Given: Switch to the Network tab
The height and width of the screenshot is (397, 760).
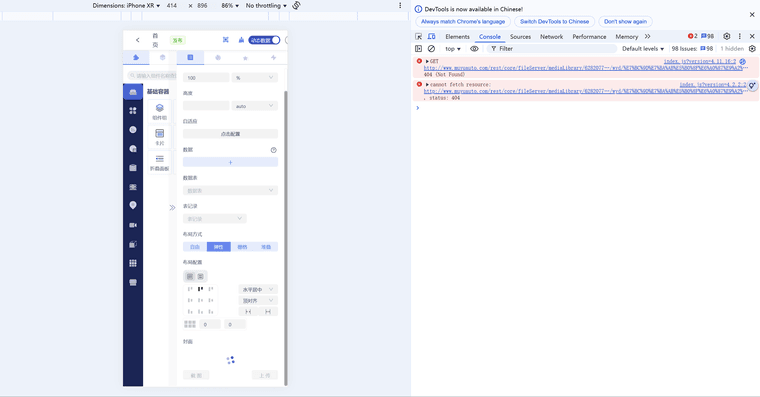Looking at the screenshot, I should tap(552, 36).
